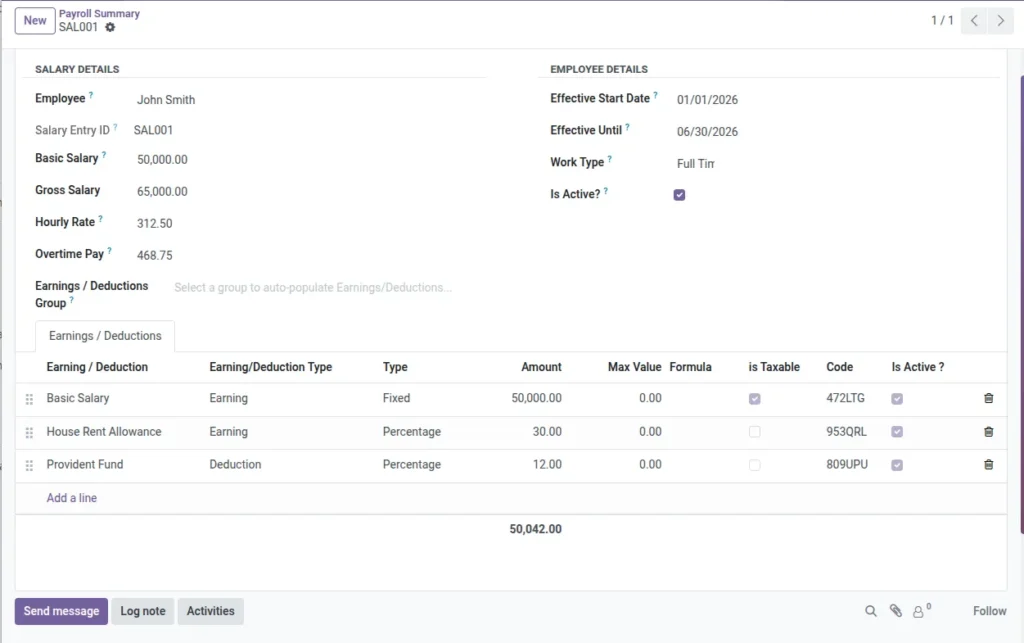Image resolution: width=1024 pixels, height=643 pixels.
Task: Click the form's vertical scrollbar
Action: [1021, 305]
